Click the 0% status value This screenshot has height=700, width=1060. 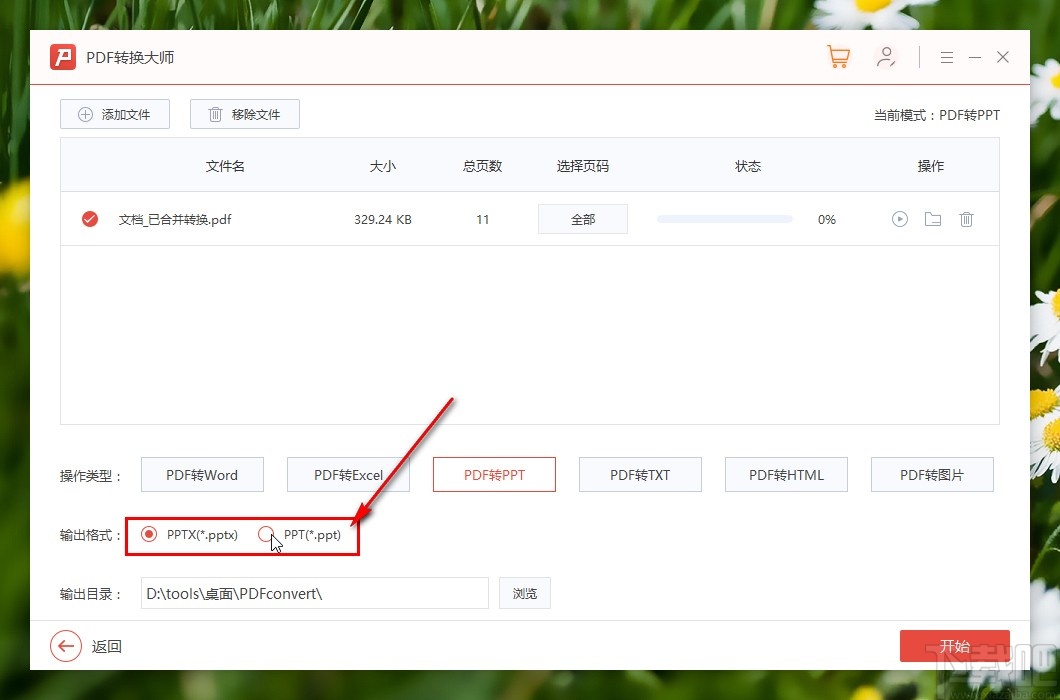(x=827, y=219)
